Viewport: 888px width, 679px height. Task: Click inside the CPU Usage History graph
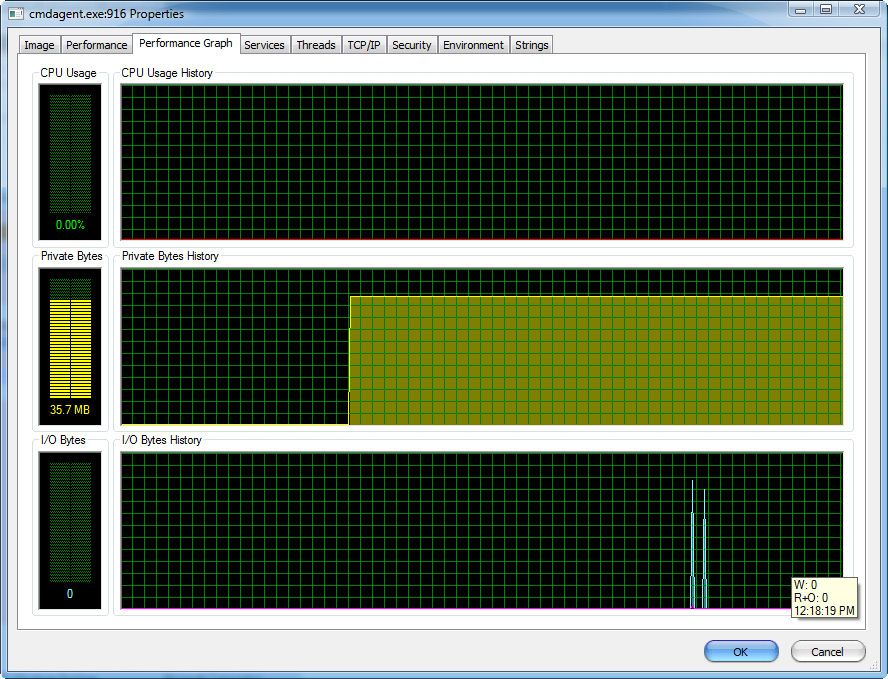coord(482,162)
